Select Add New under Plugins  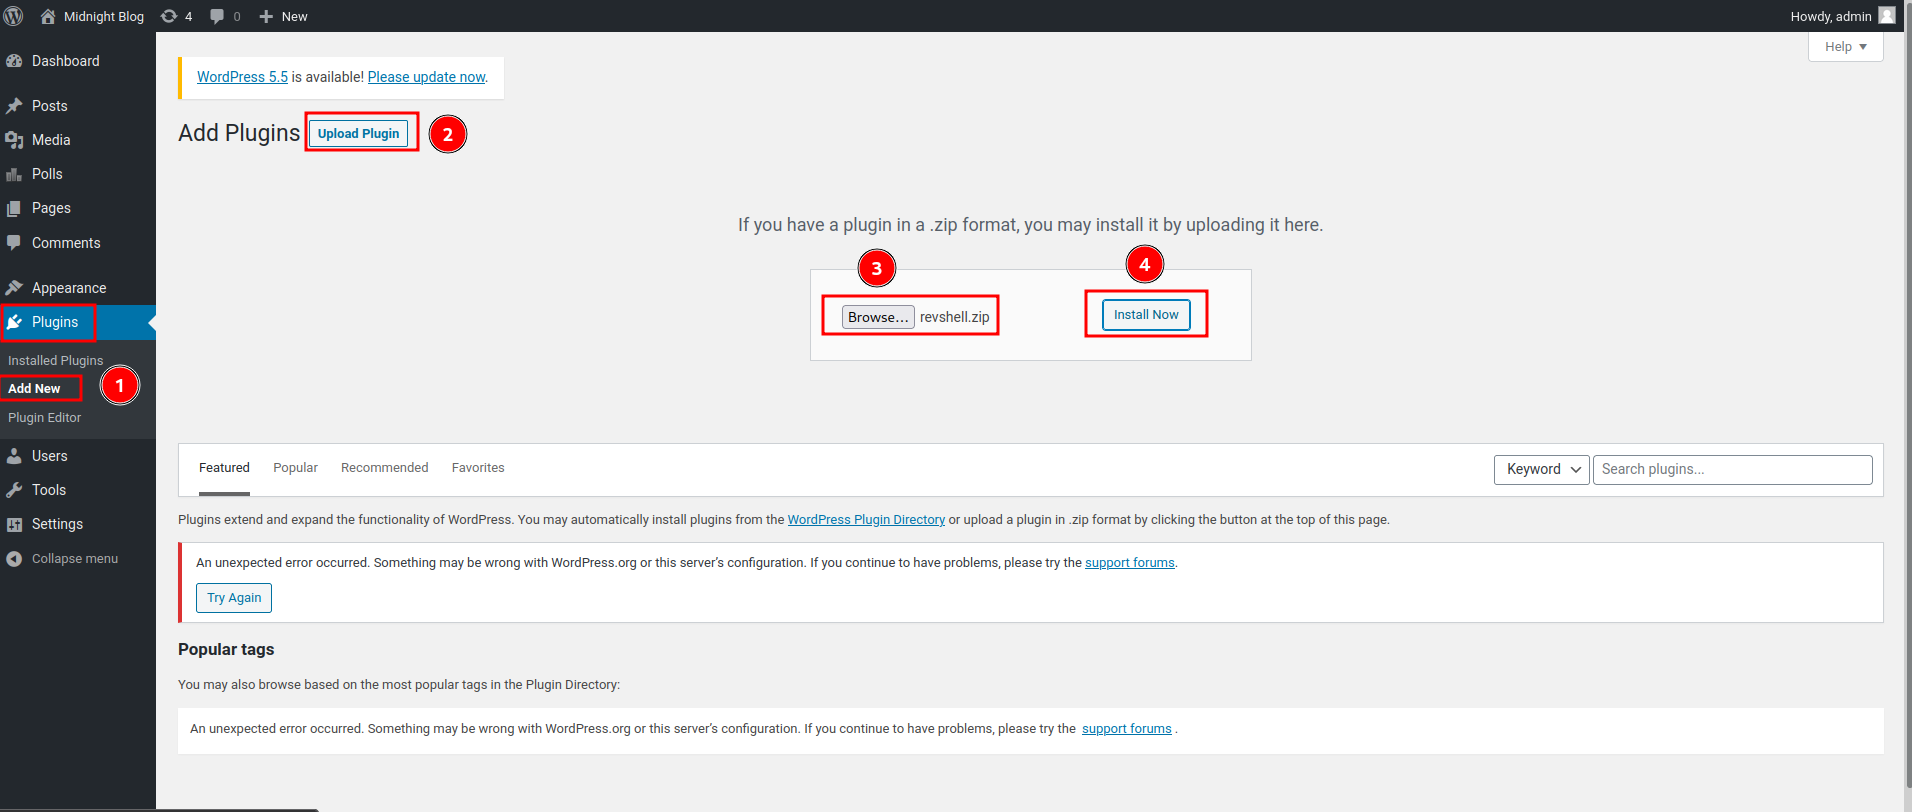pos(34,388)
